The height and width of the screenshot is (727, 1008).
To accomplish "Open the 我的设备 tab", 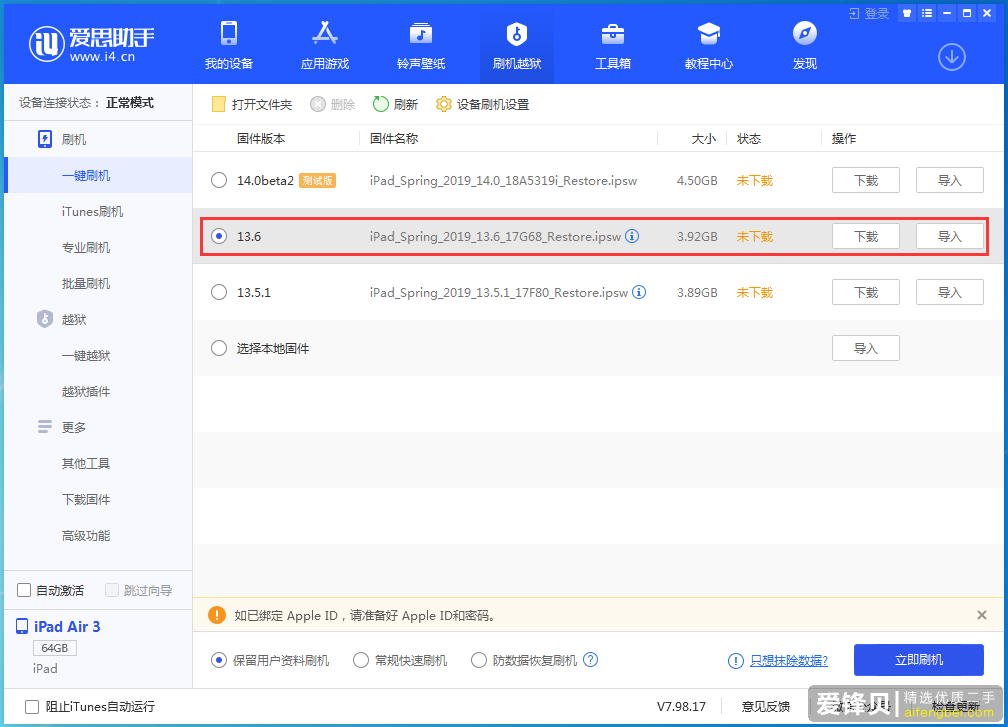I will [229, 45].
